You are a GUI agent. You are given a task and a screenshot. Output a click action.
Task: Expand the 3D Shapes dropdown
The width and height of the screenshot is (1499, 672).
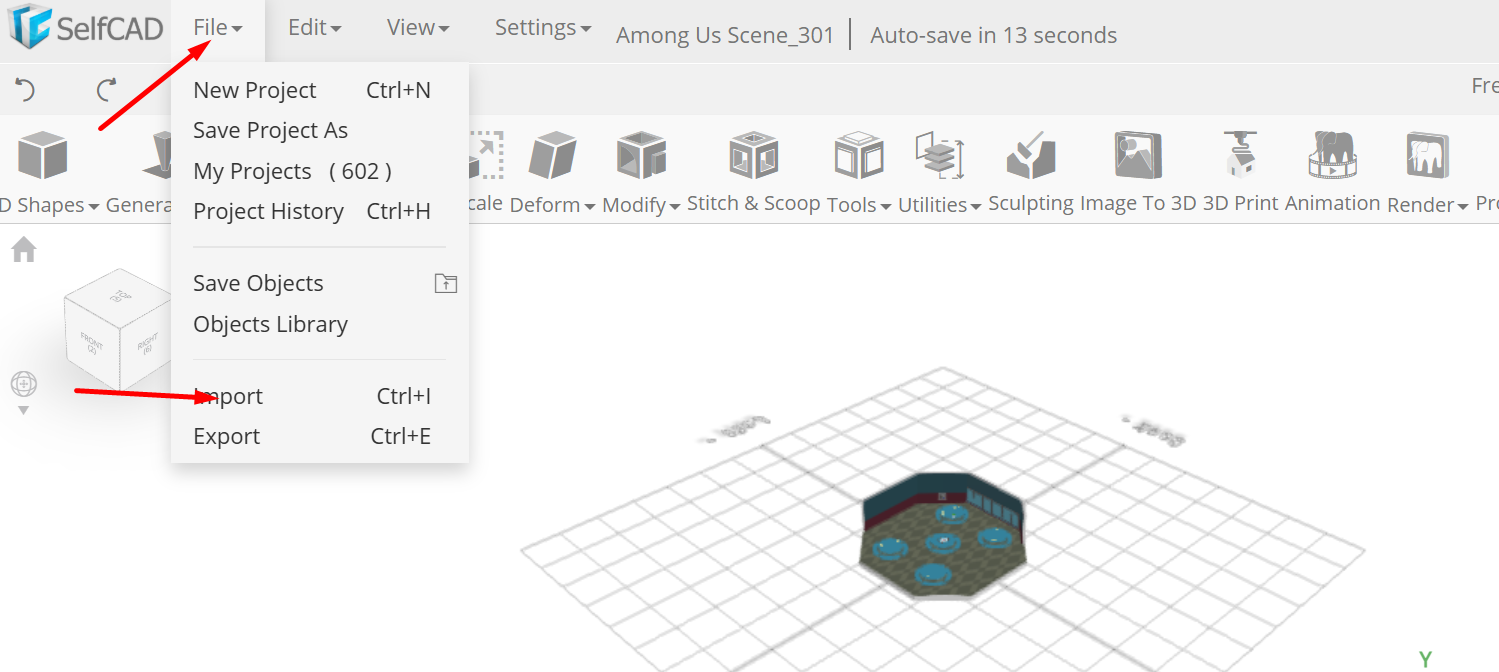pos(93,206)
